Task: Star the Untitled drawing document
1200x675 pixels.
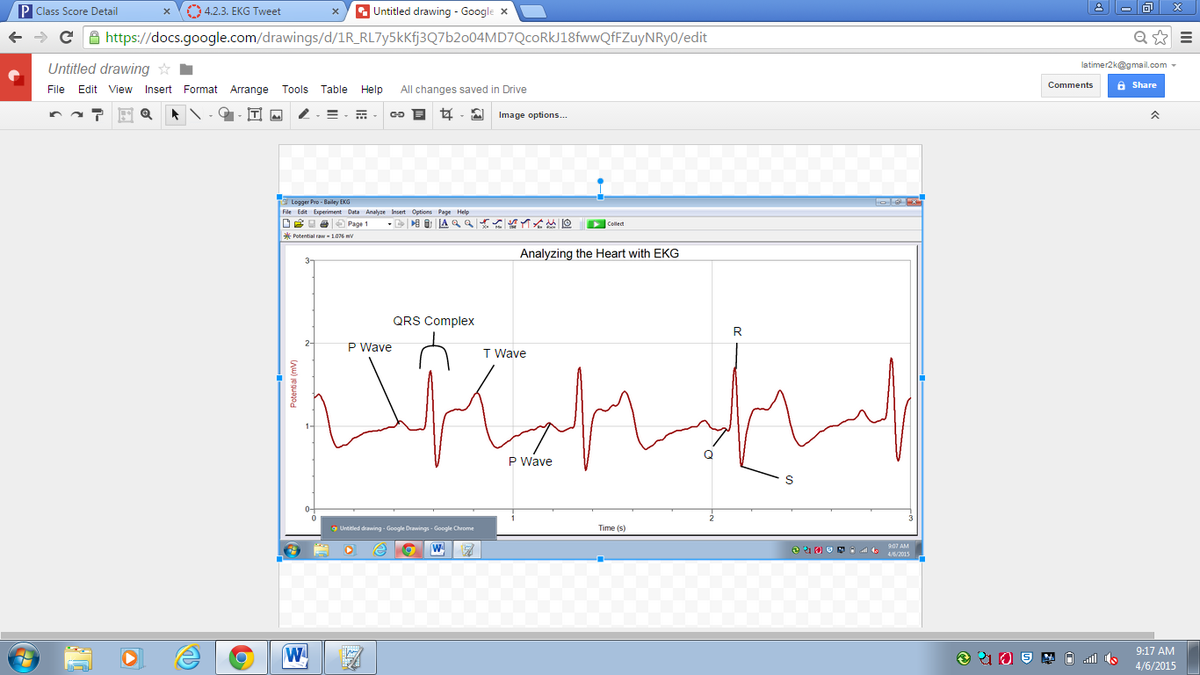Action: point(166,69)
